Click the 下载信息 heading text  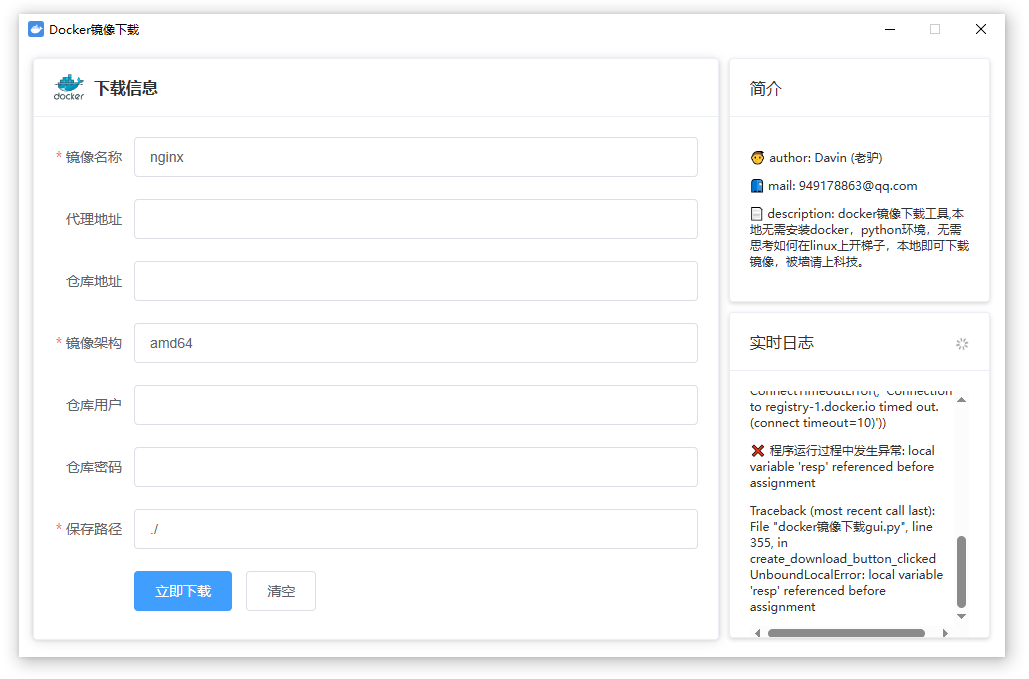(x=126, y=88)
